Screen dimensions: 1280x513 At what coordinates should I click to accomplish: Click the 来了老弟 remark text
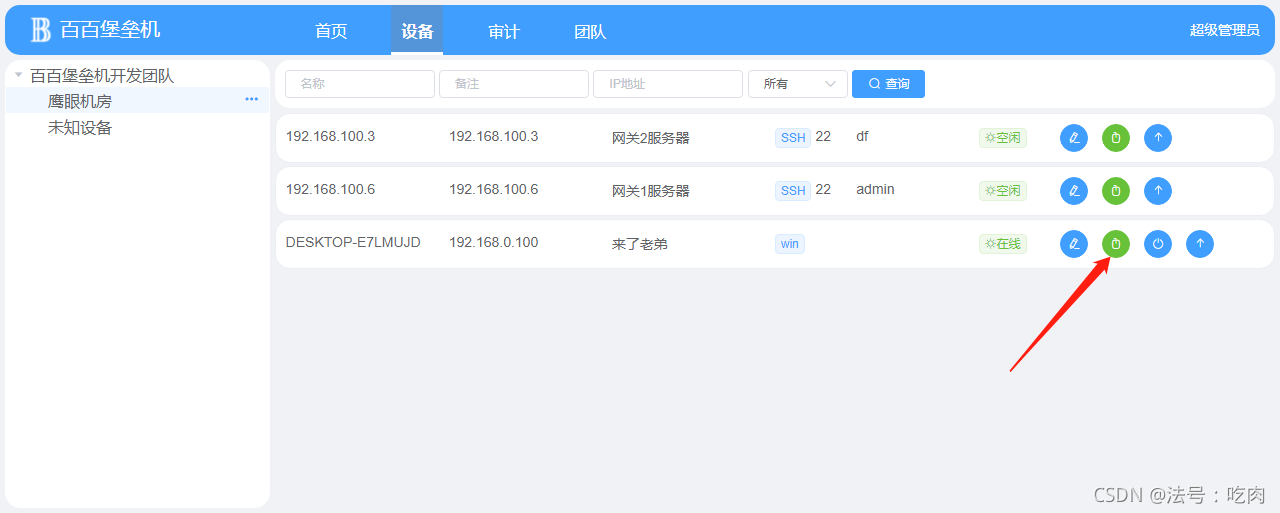(x=640, y=244)
